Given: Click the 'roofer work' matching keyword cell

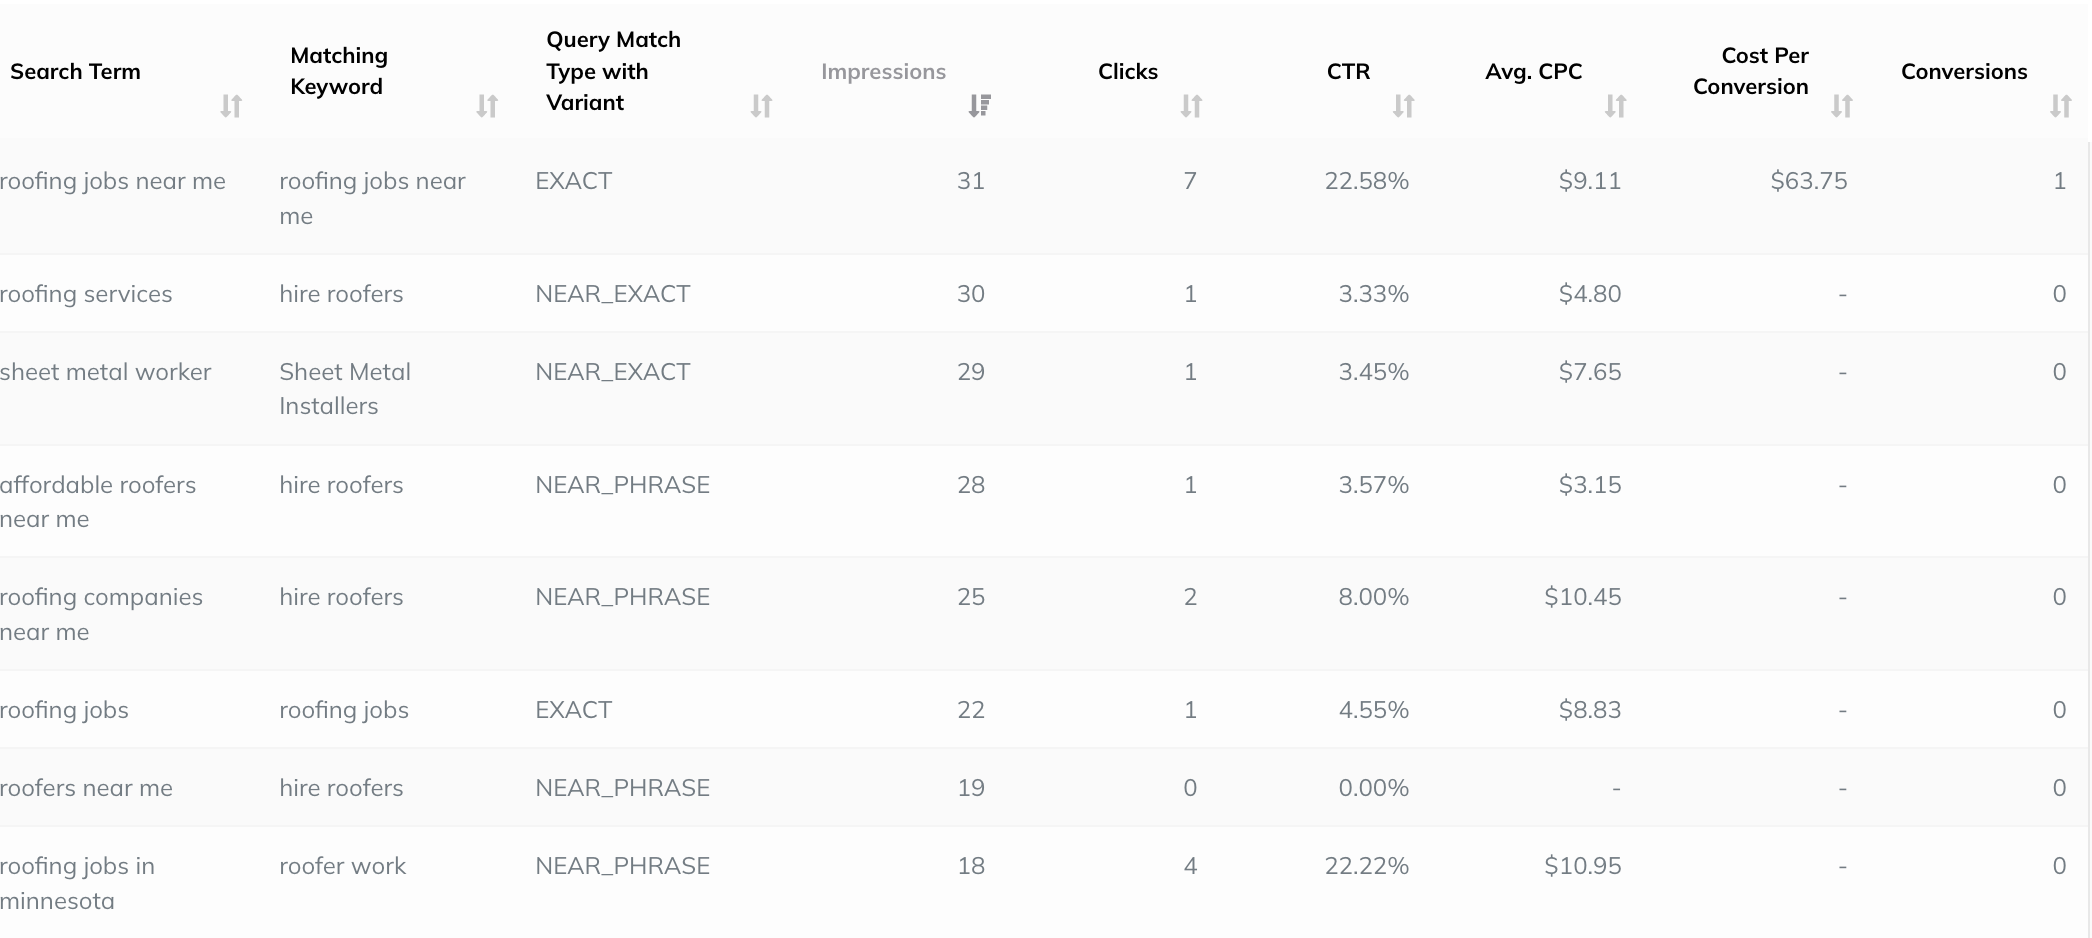Looking at the screenshot, I should click(x=342, y=866).
